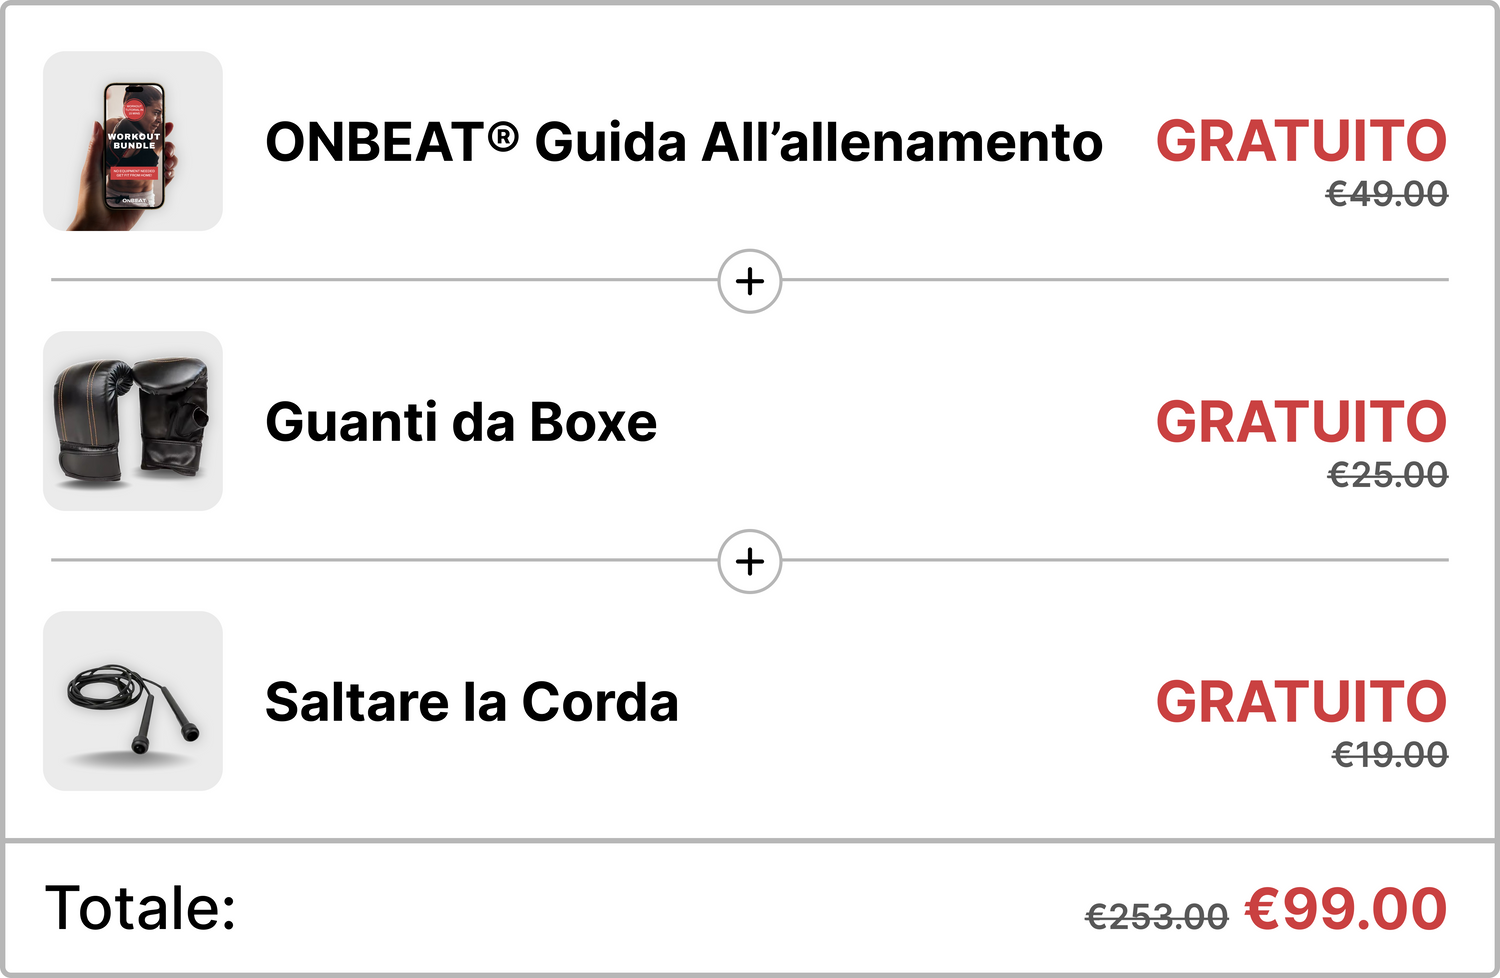1500x978 pixels.
Task: Select the boxing gloves product image
Action: [x=133, y=421]
